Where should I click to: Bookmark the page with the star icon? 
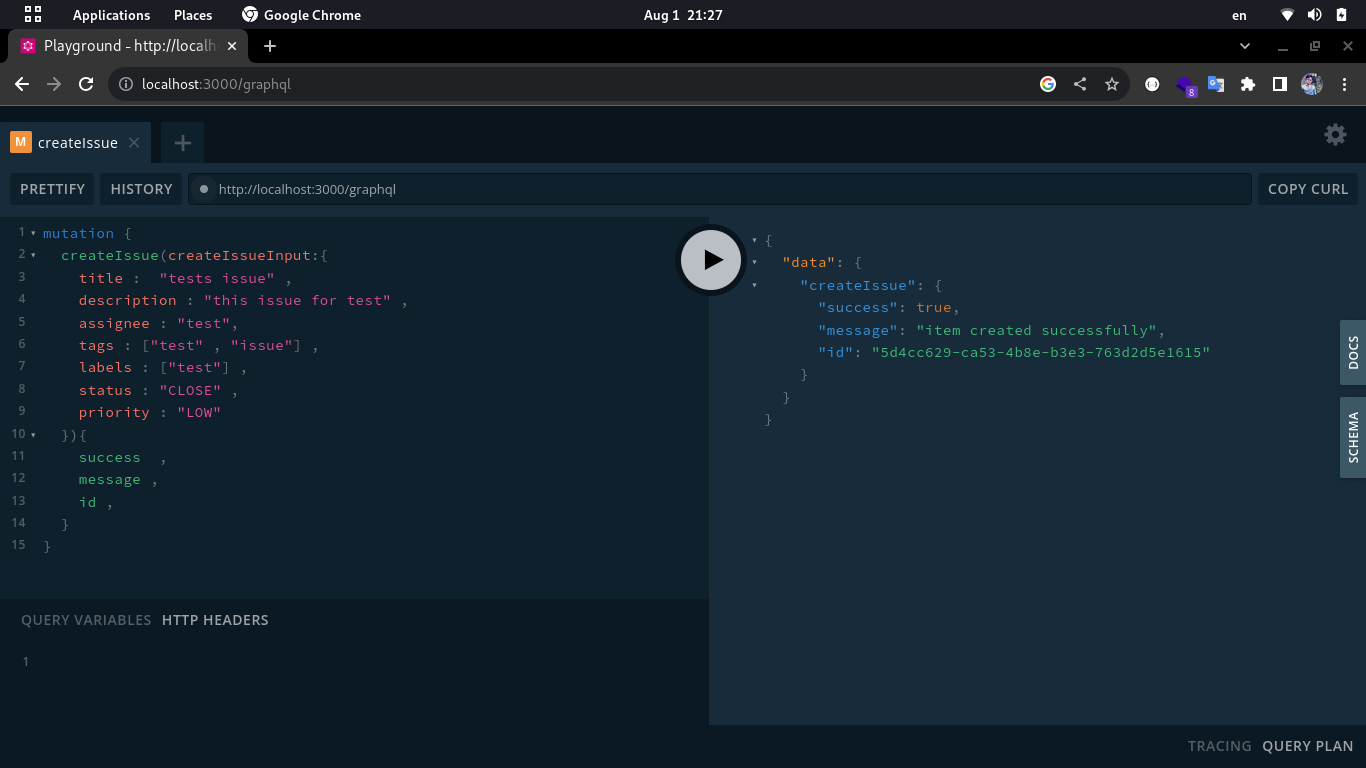pyautogui.click(x=1112, y=84)
